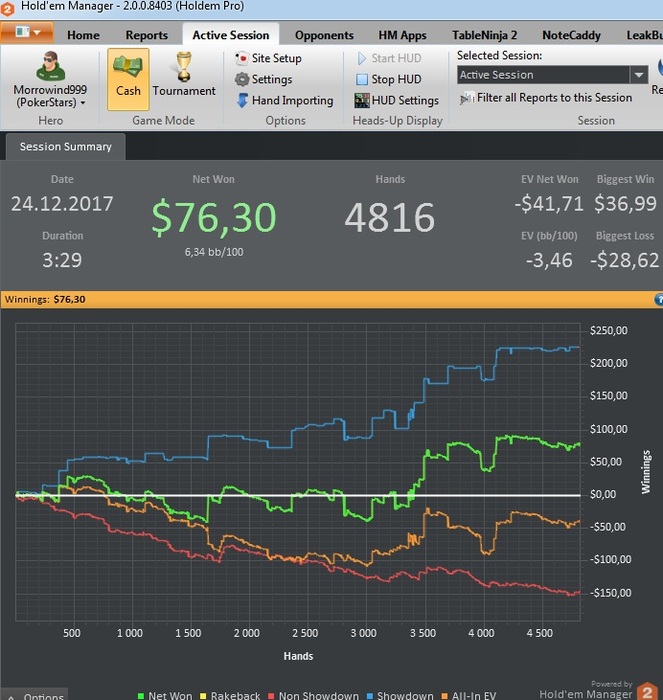Click the 4816 Hands count
The height and width of the screenshot is (700, 663).
(x=390, y=217)
